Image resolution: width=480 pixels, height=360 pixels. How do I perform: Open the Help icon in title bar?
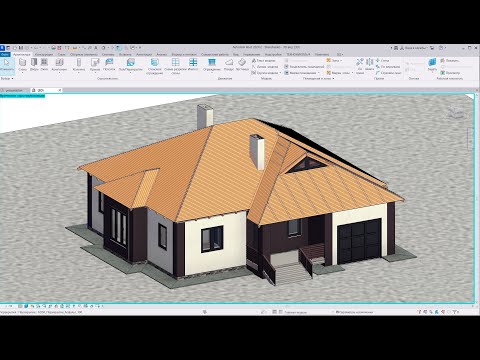tap(441, 48)
